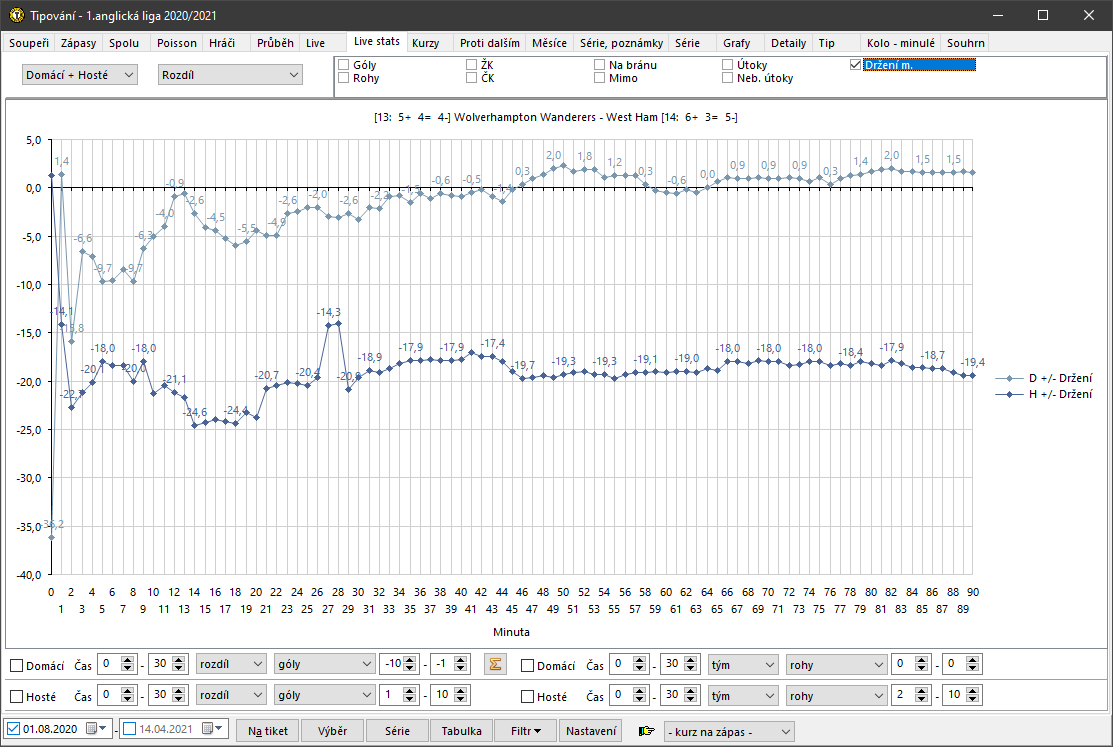Open calendar picker for start date 01.08.2020
The width and height of the screenshot is (1113, 747).
(93, 730)
